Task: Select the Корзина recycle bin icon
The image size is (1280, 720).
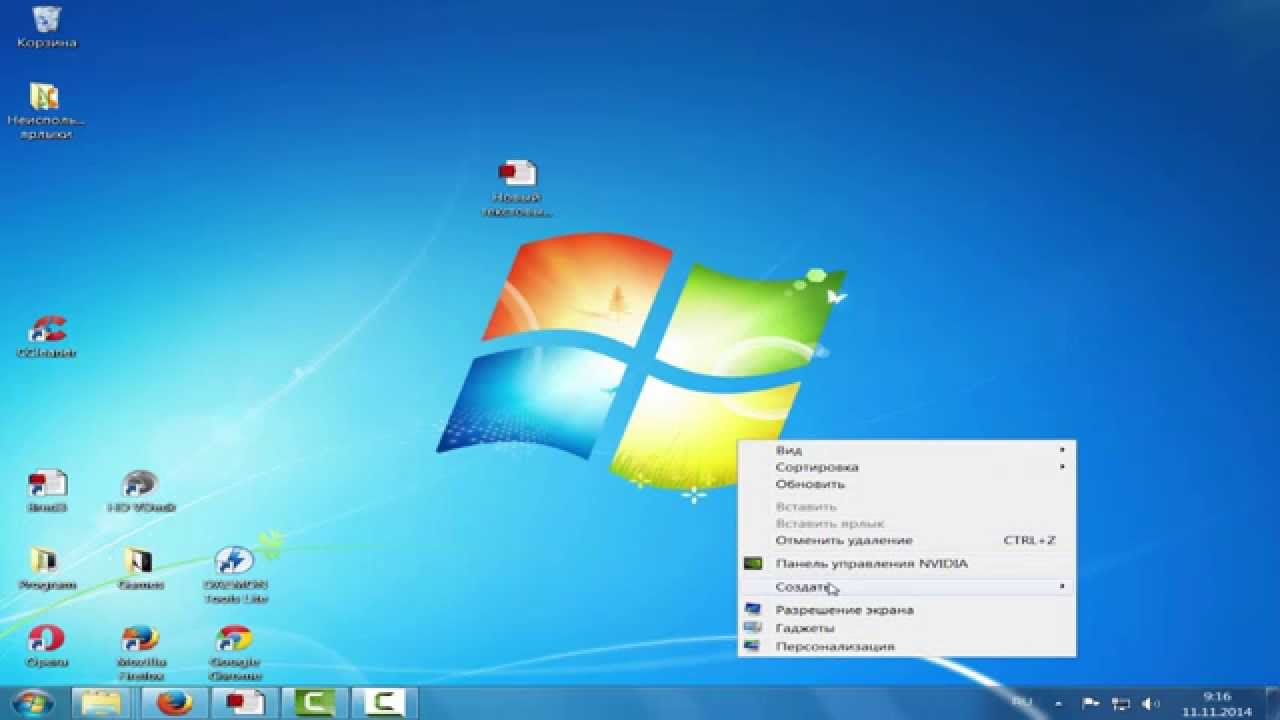Action: pyautogui.click(x=46, y=27)
